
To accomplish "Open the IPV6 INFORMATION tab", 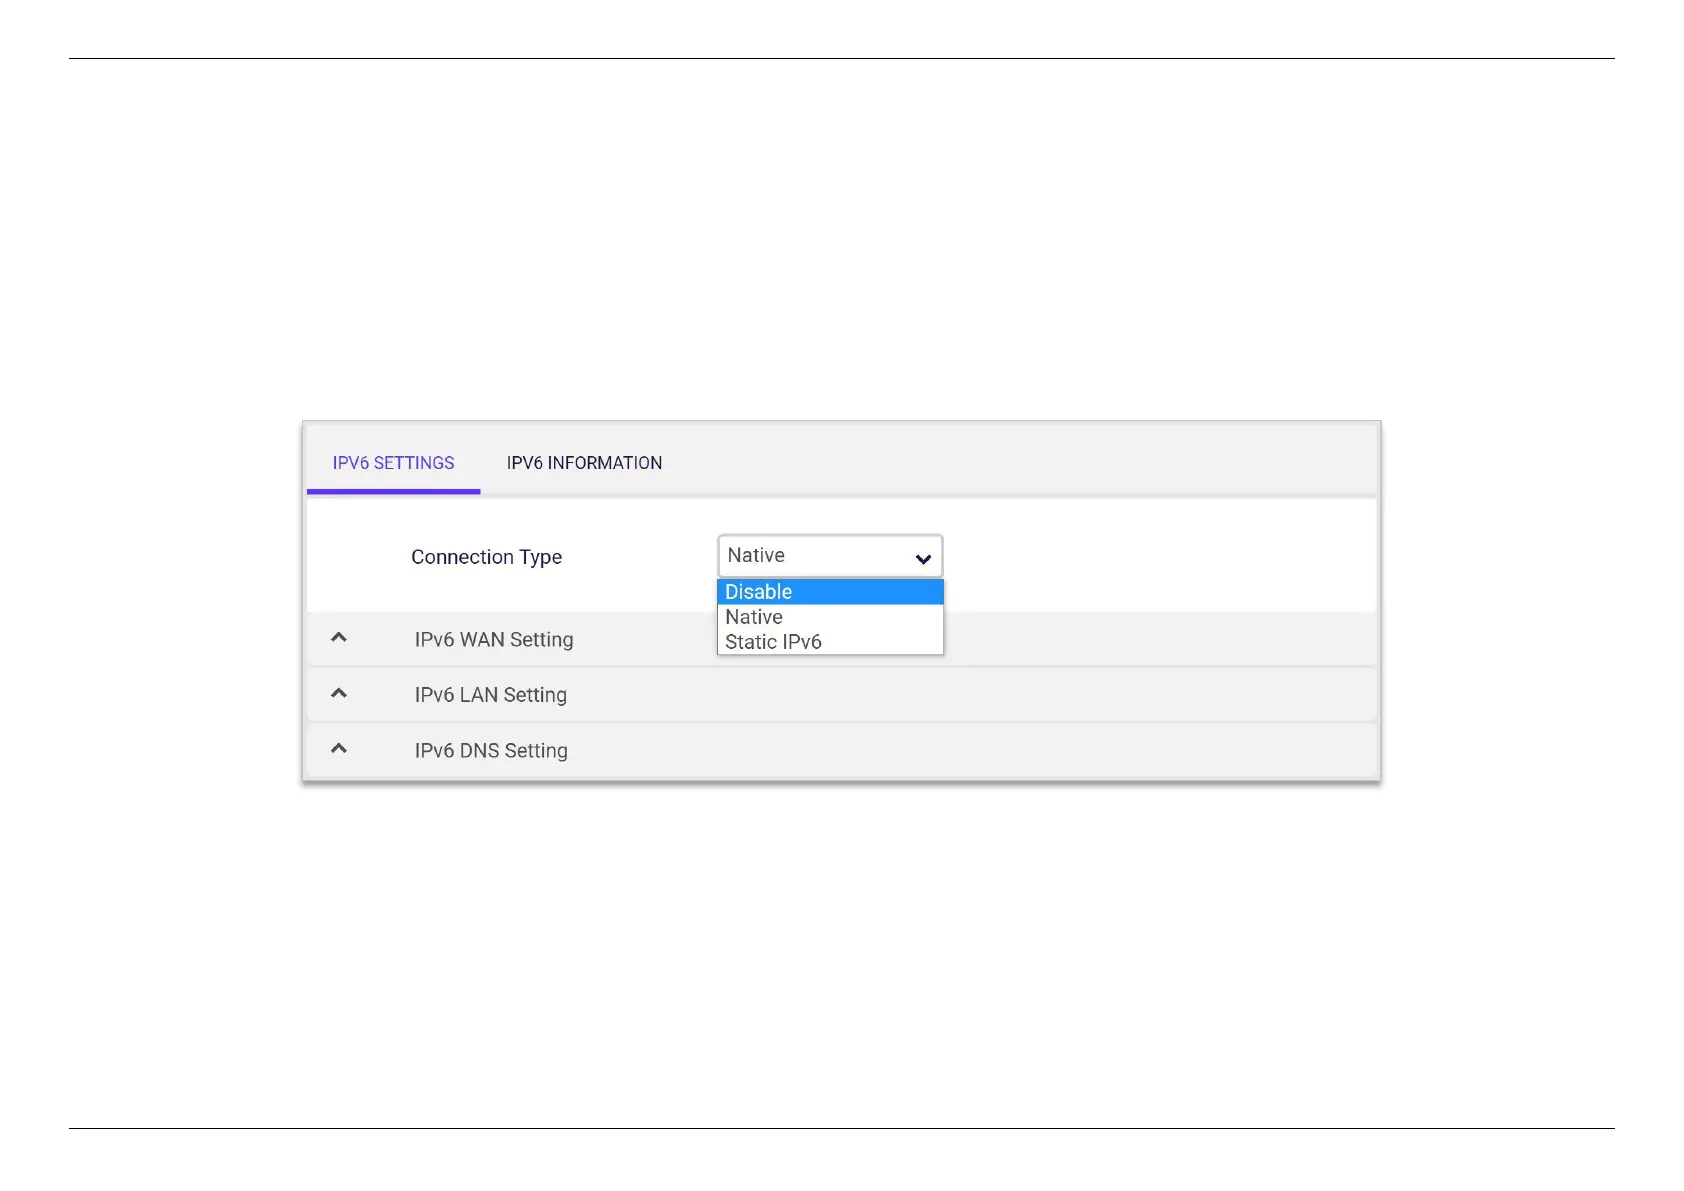I will tap(584, 463).
